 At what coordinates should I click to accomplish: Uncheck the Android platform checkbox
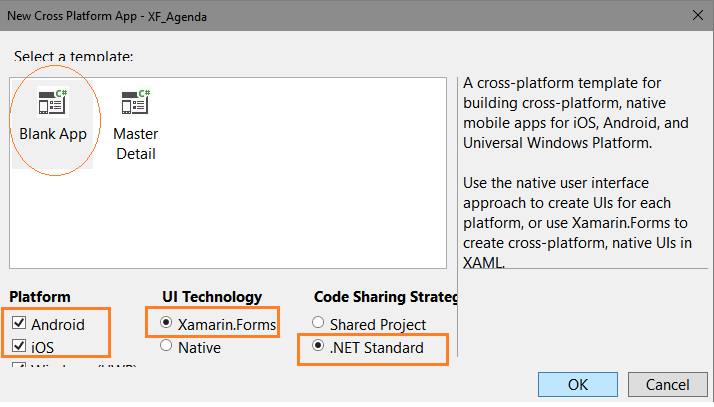click(x=19, y=323)
